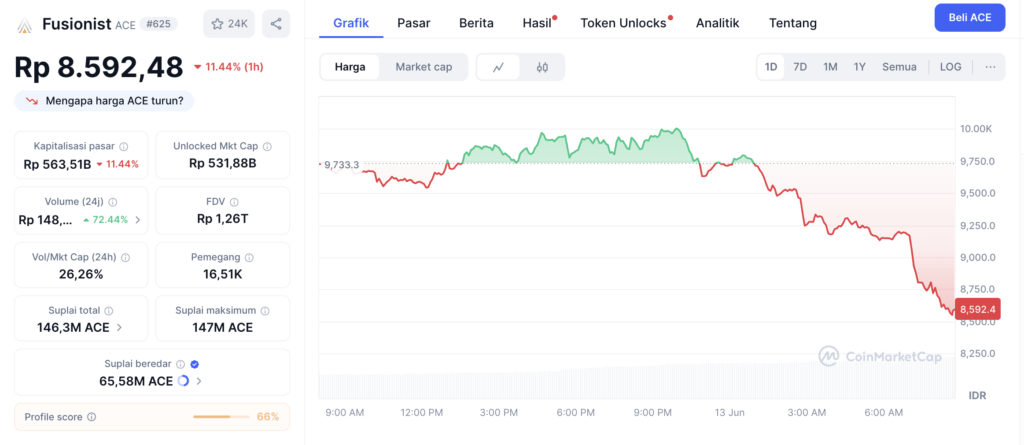
Task: Switch to line chart icon
Action: point(498,67)
